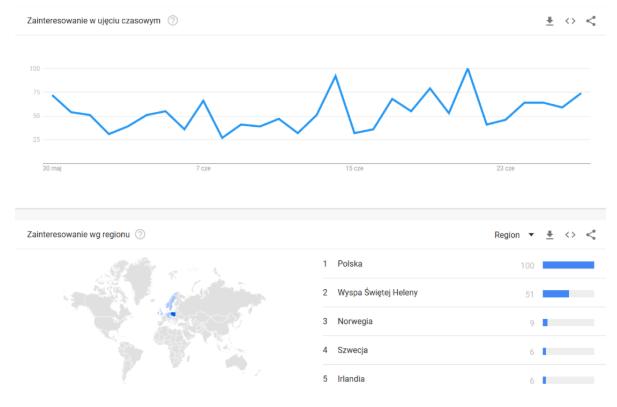Image resolution: width=617 pixels, height=407 pixels.
Task: Click Poland highlighted on the world map
Action: 173,314
